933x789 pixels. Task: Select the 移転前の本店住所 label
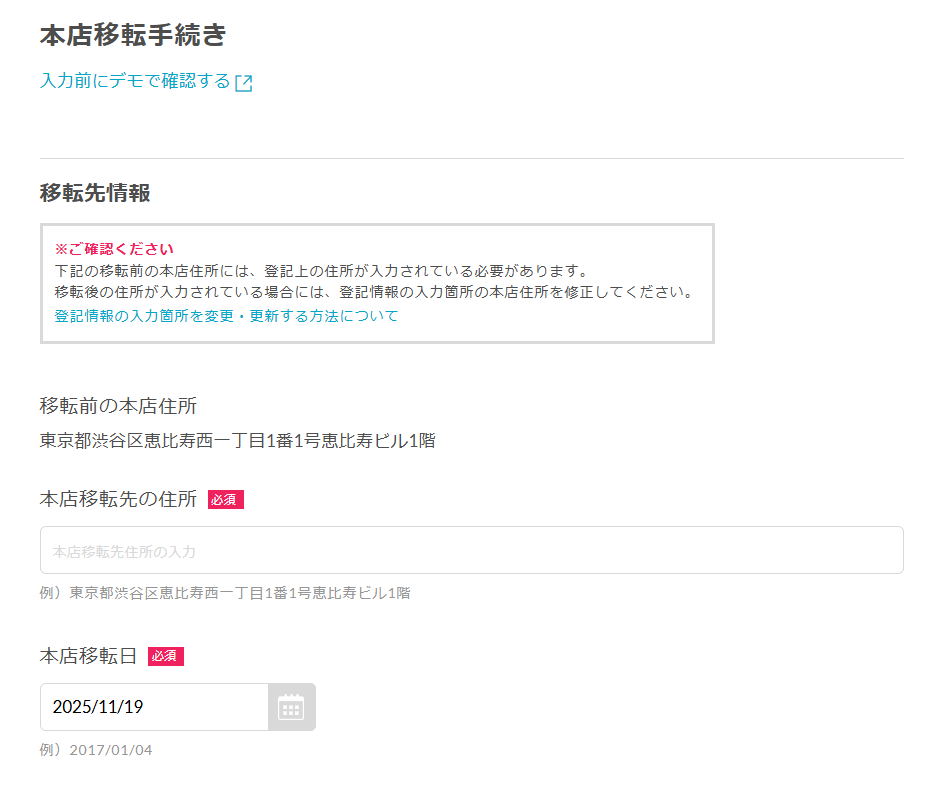[118, 406]
